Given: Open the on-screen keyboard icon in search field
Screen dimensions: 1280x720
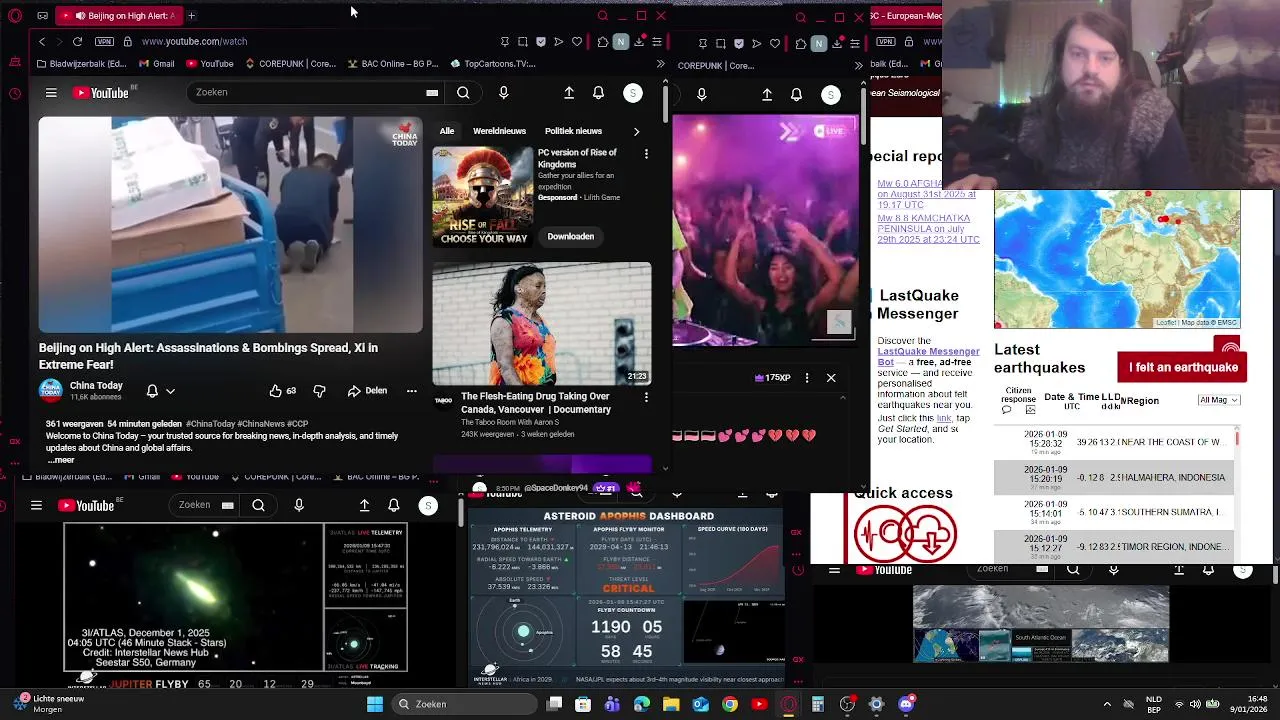Looking at the screenshot, I should coord(432,92).
